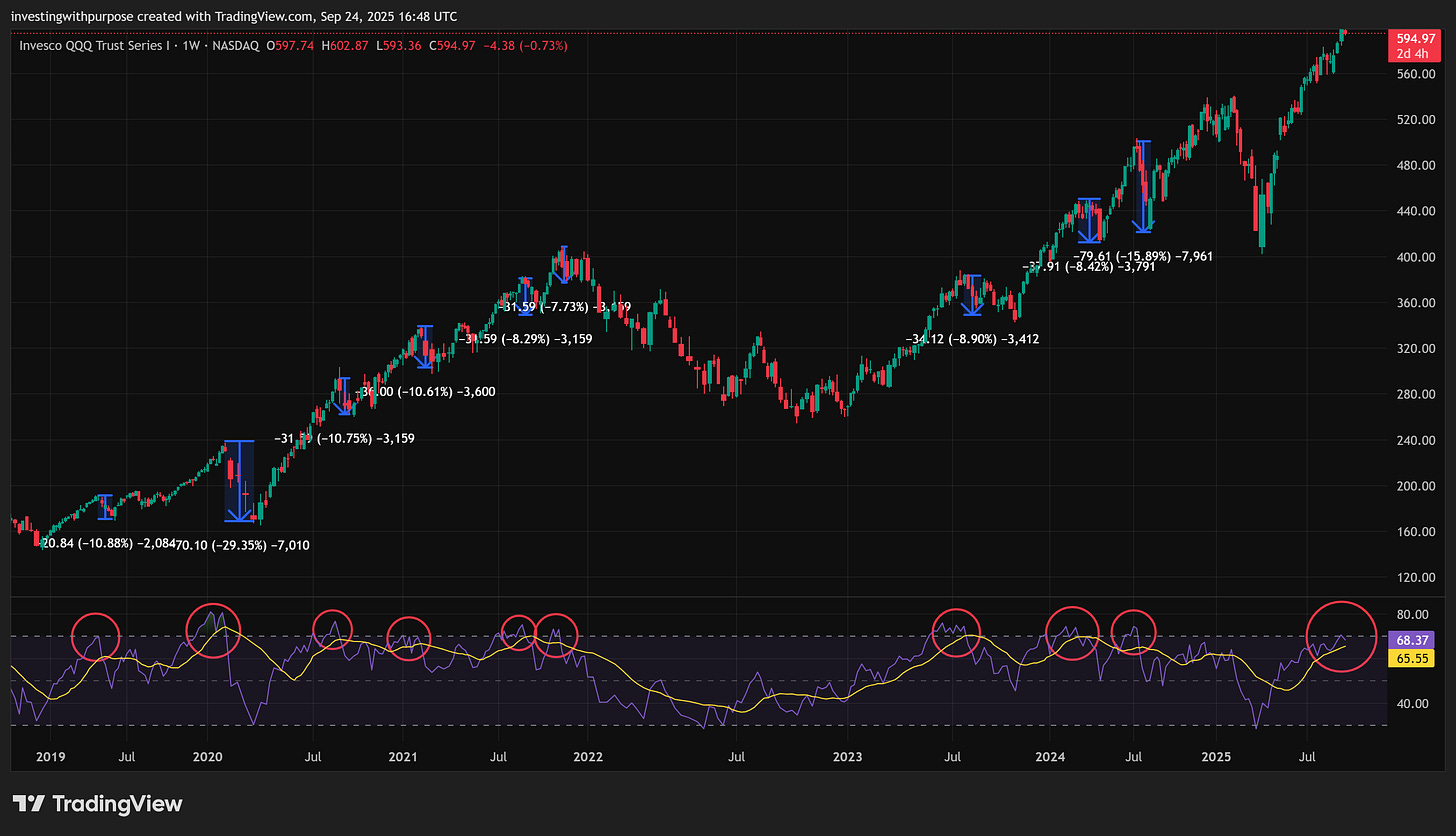Click the 400.00 price axis label
This screenshot has width=1456, height=836.
tap(1417, 257)
